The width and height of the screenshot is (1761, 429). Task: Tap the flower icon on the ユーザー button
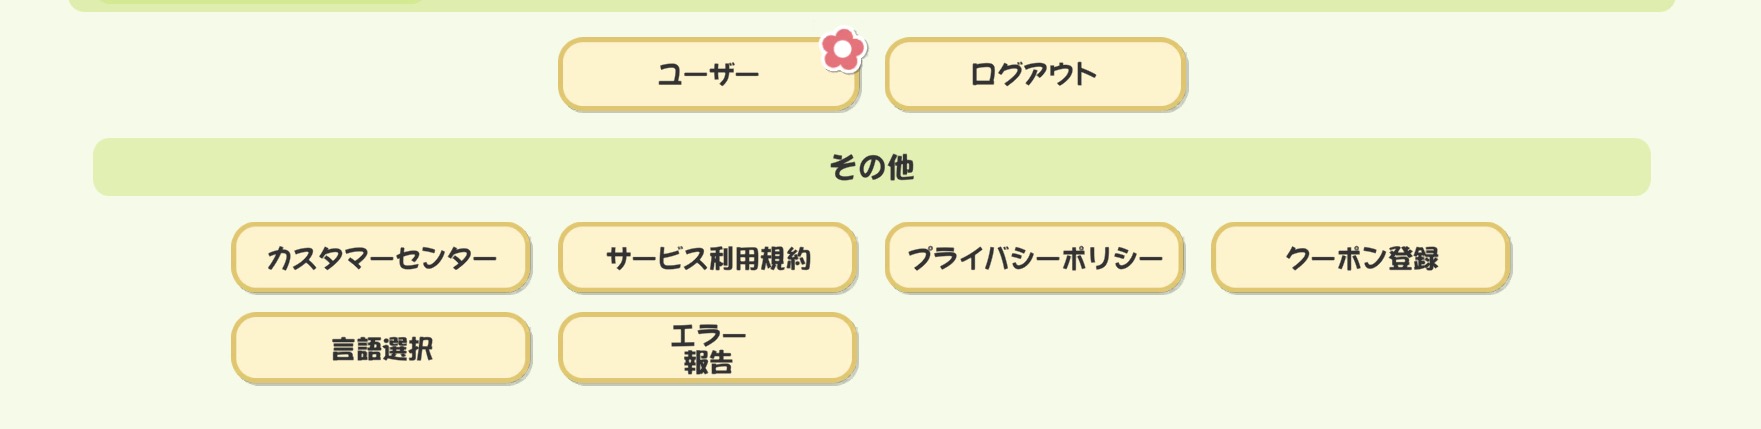(x=843, y=50)
